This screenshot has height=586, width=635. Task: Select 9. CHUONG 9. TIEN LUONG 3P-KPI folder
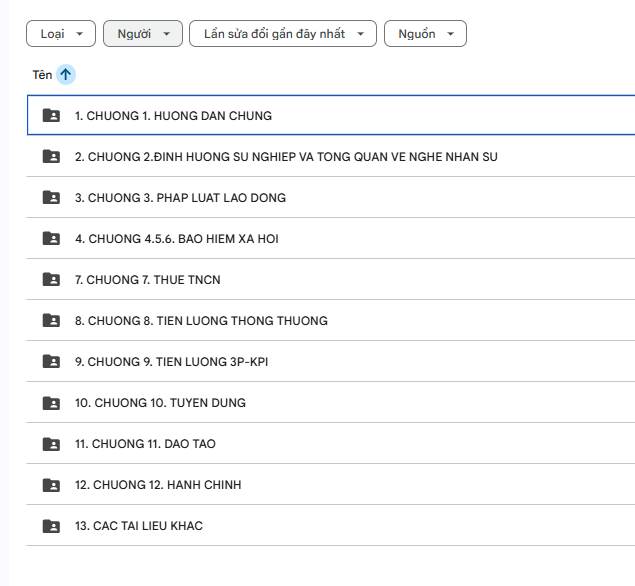pyautogui.click(x=171, y=362)
